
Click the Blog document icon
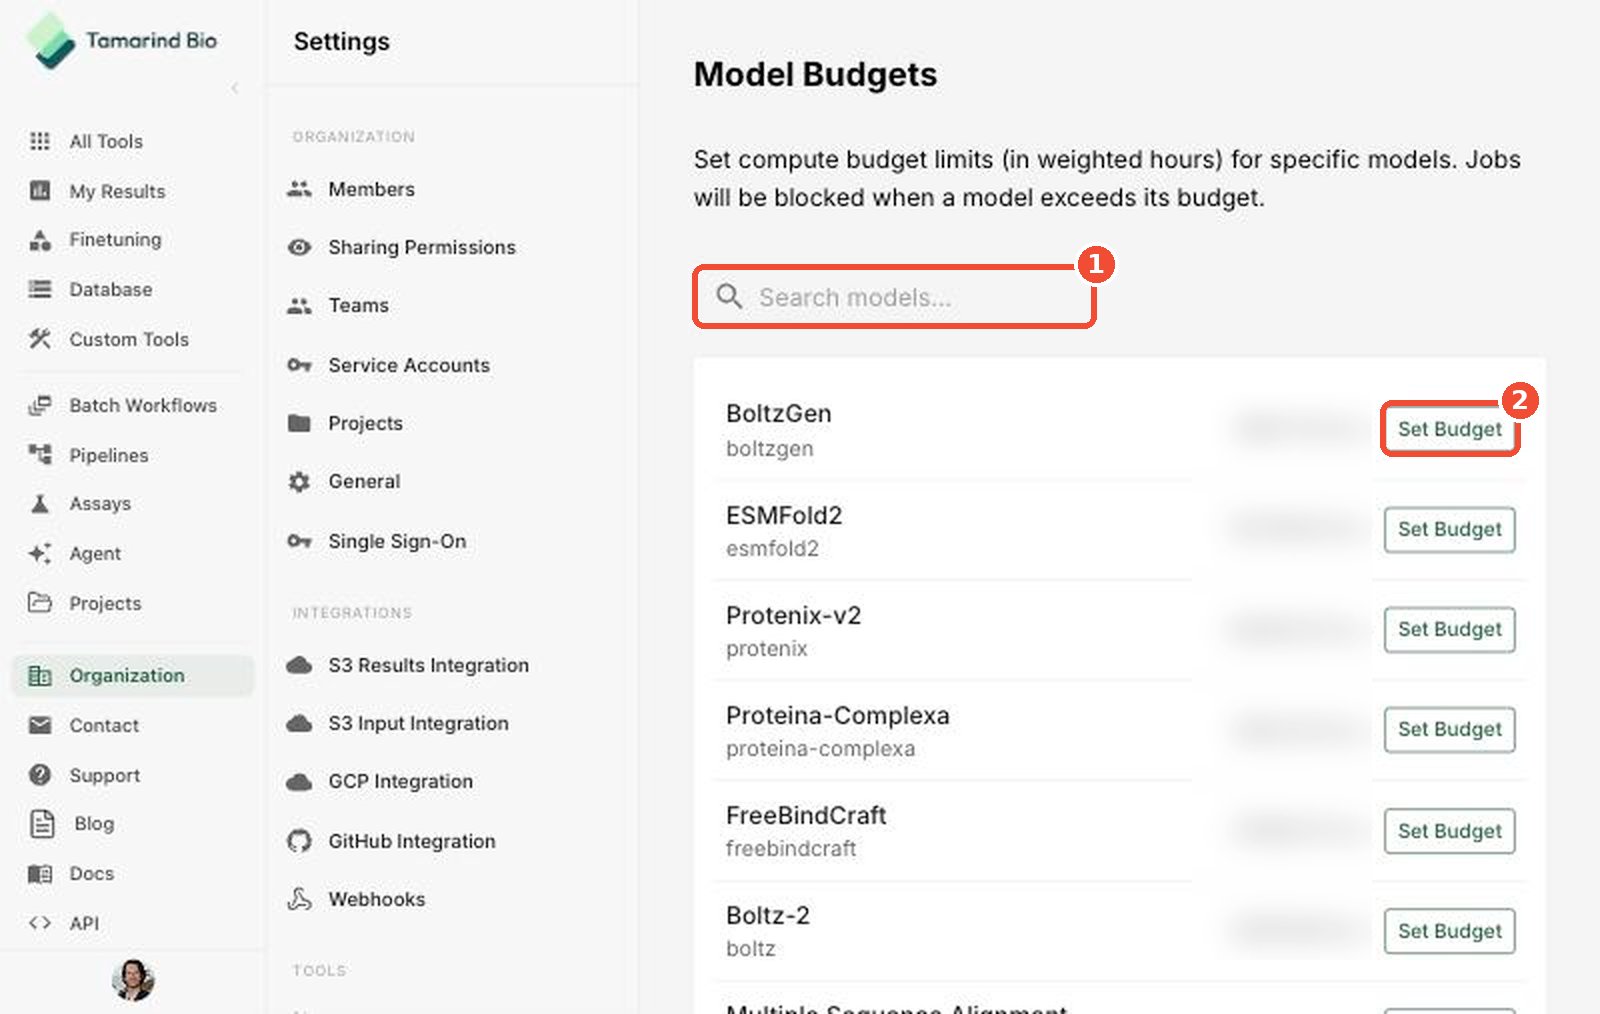click(42, 823)
